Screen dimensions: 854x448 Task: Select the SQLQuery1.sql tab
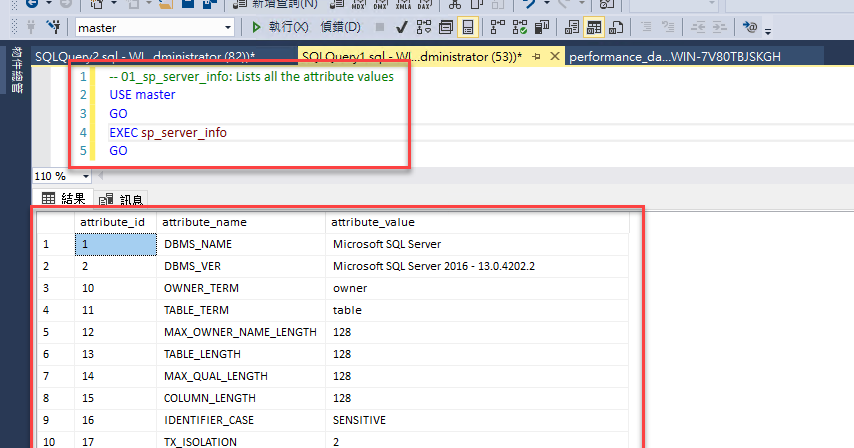pyautogui.click(x=412, y=56)
